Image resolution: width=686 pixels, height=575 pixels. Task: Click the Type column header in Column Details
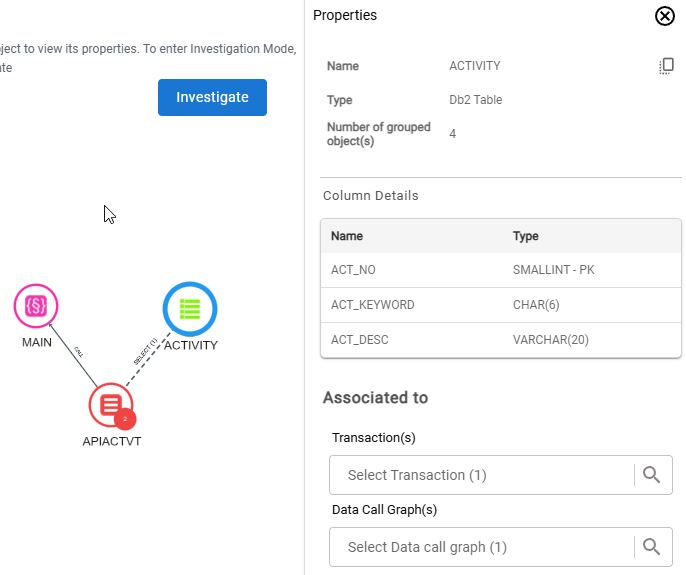tap(526, 236)
